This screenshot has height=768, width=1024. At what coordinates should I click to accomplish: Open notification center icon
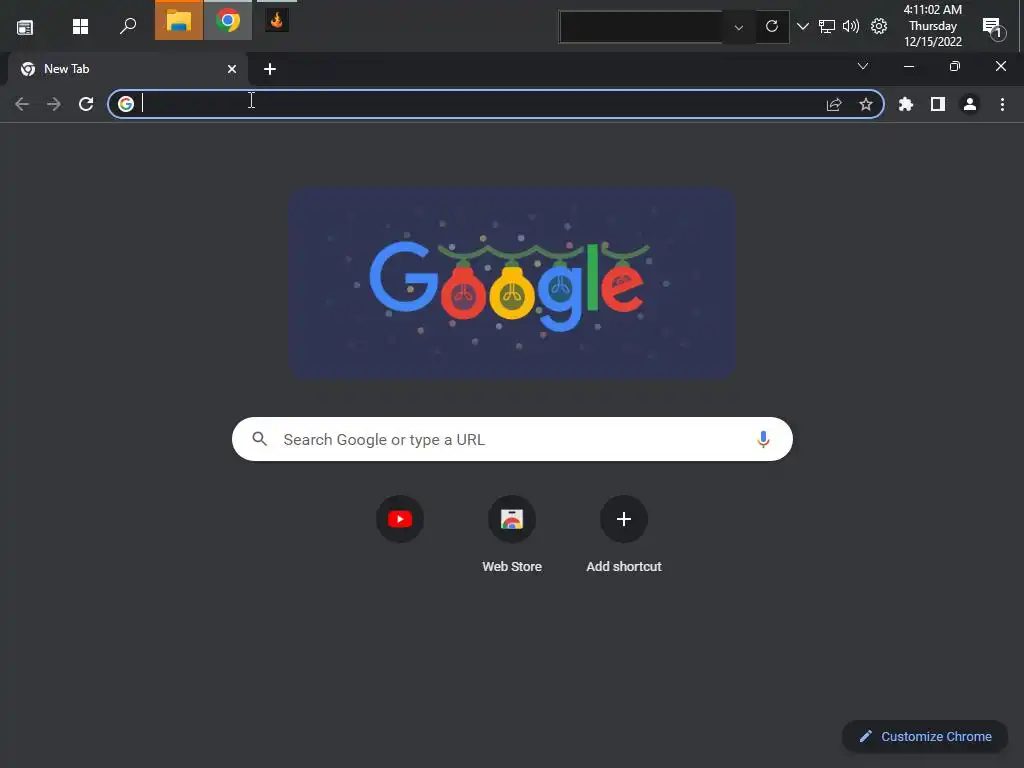pyautogui.click(x=993, y=27)
